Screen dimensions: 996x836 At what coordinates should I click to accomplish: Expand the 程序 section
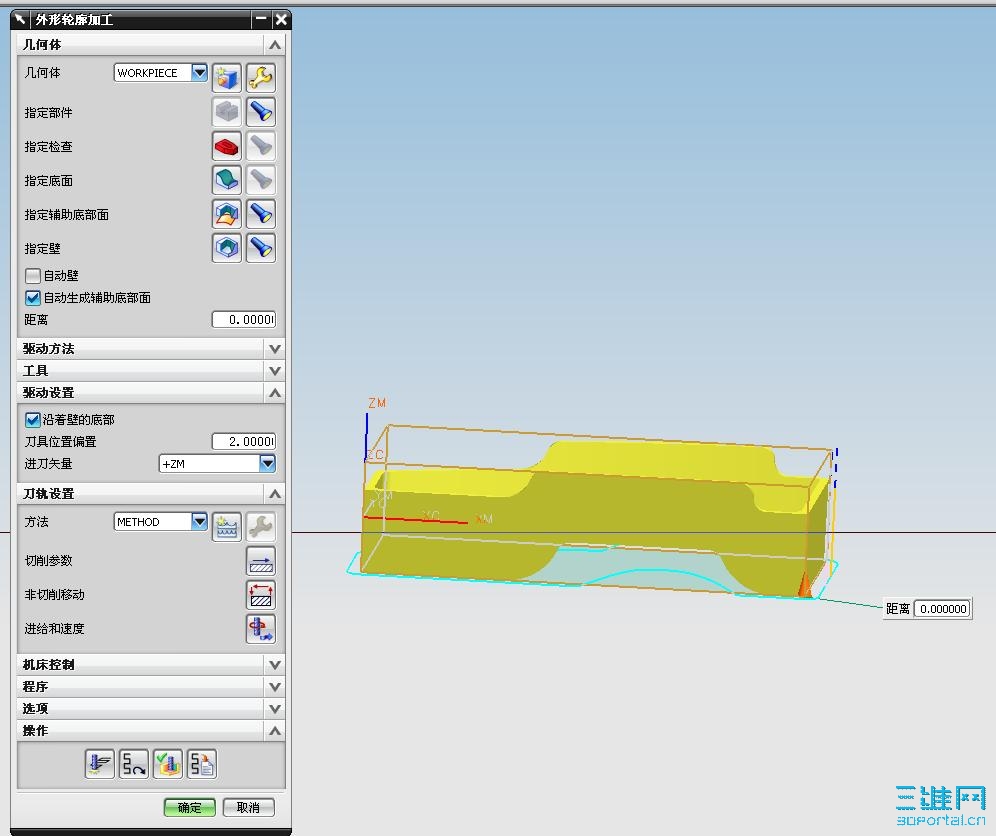pos(274,687)
